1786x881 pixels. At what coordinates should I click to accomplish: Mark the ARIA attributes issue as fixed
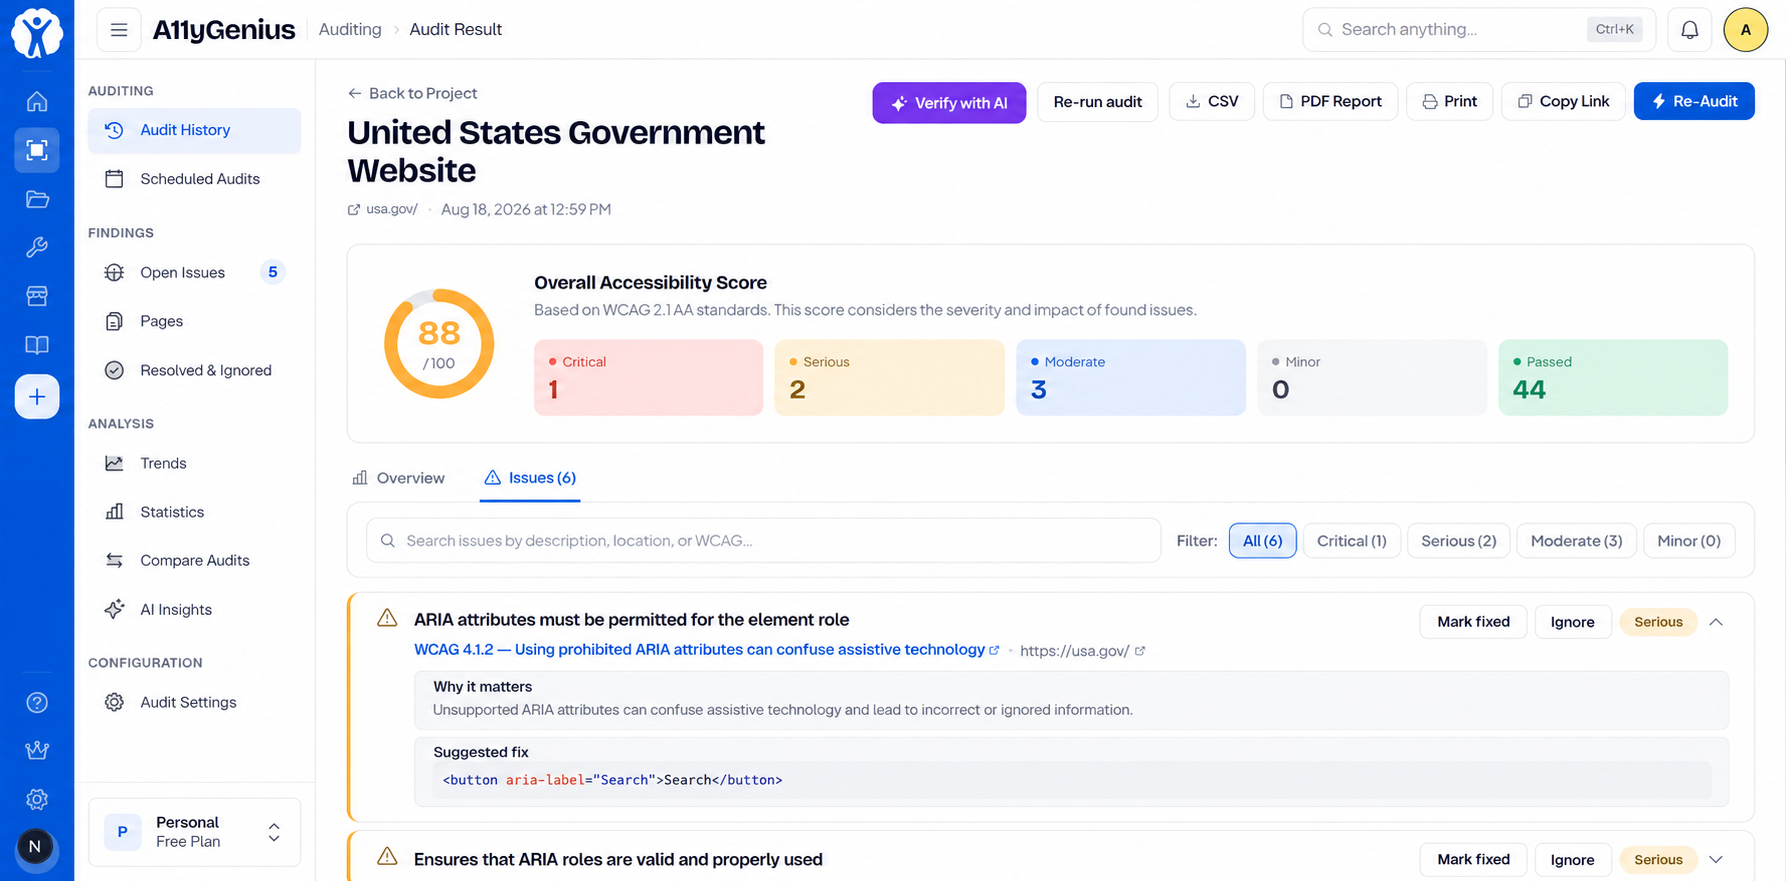1473,622
